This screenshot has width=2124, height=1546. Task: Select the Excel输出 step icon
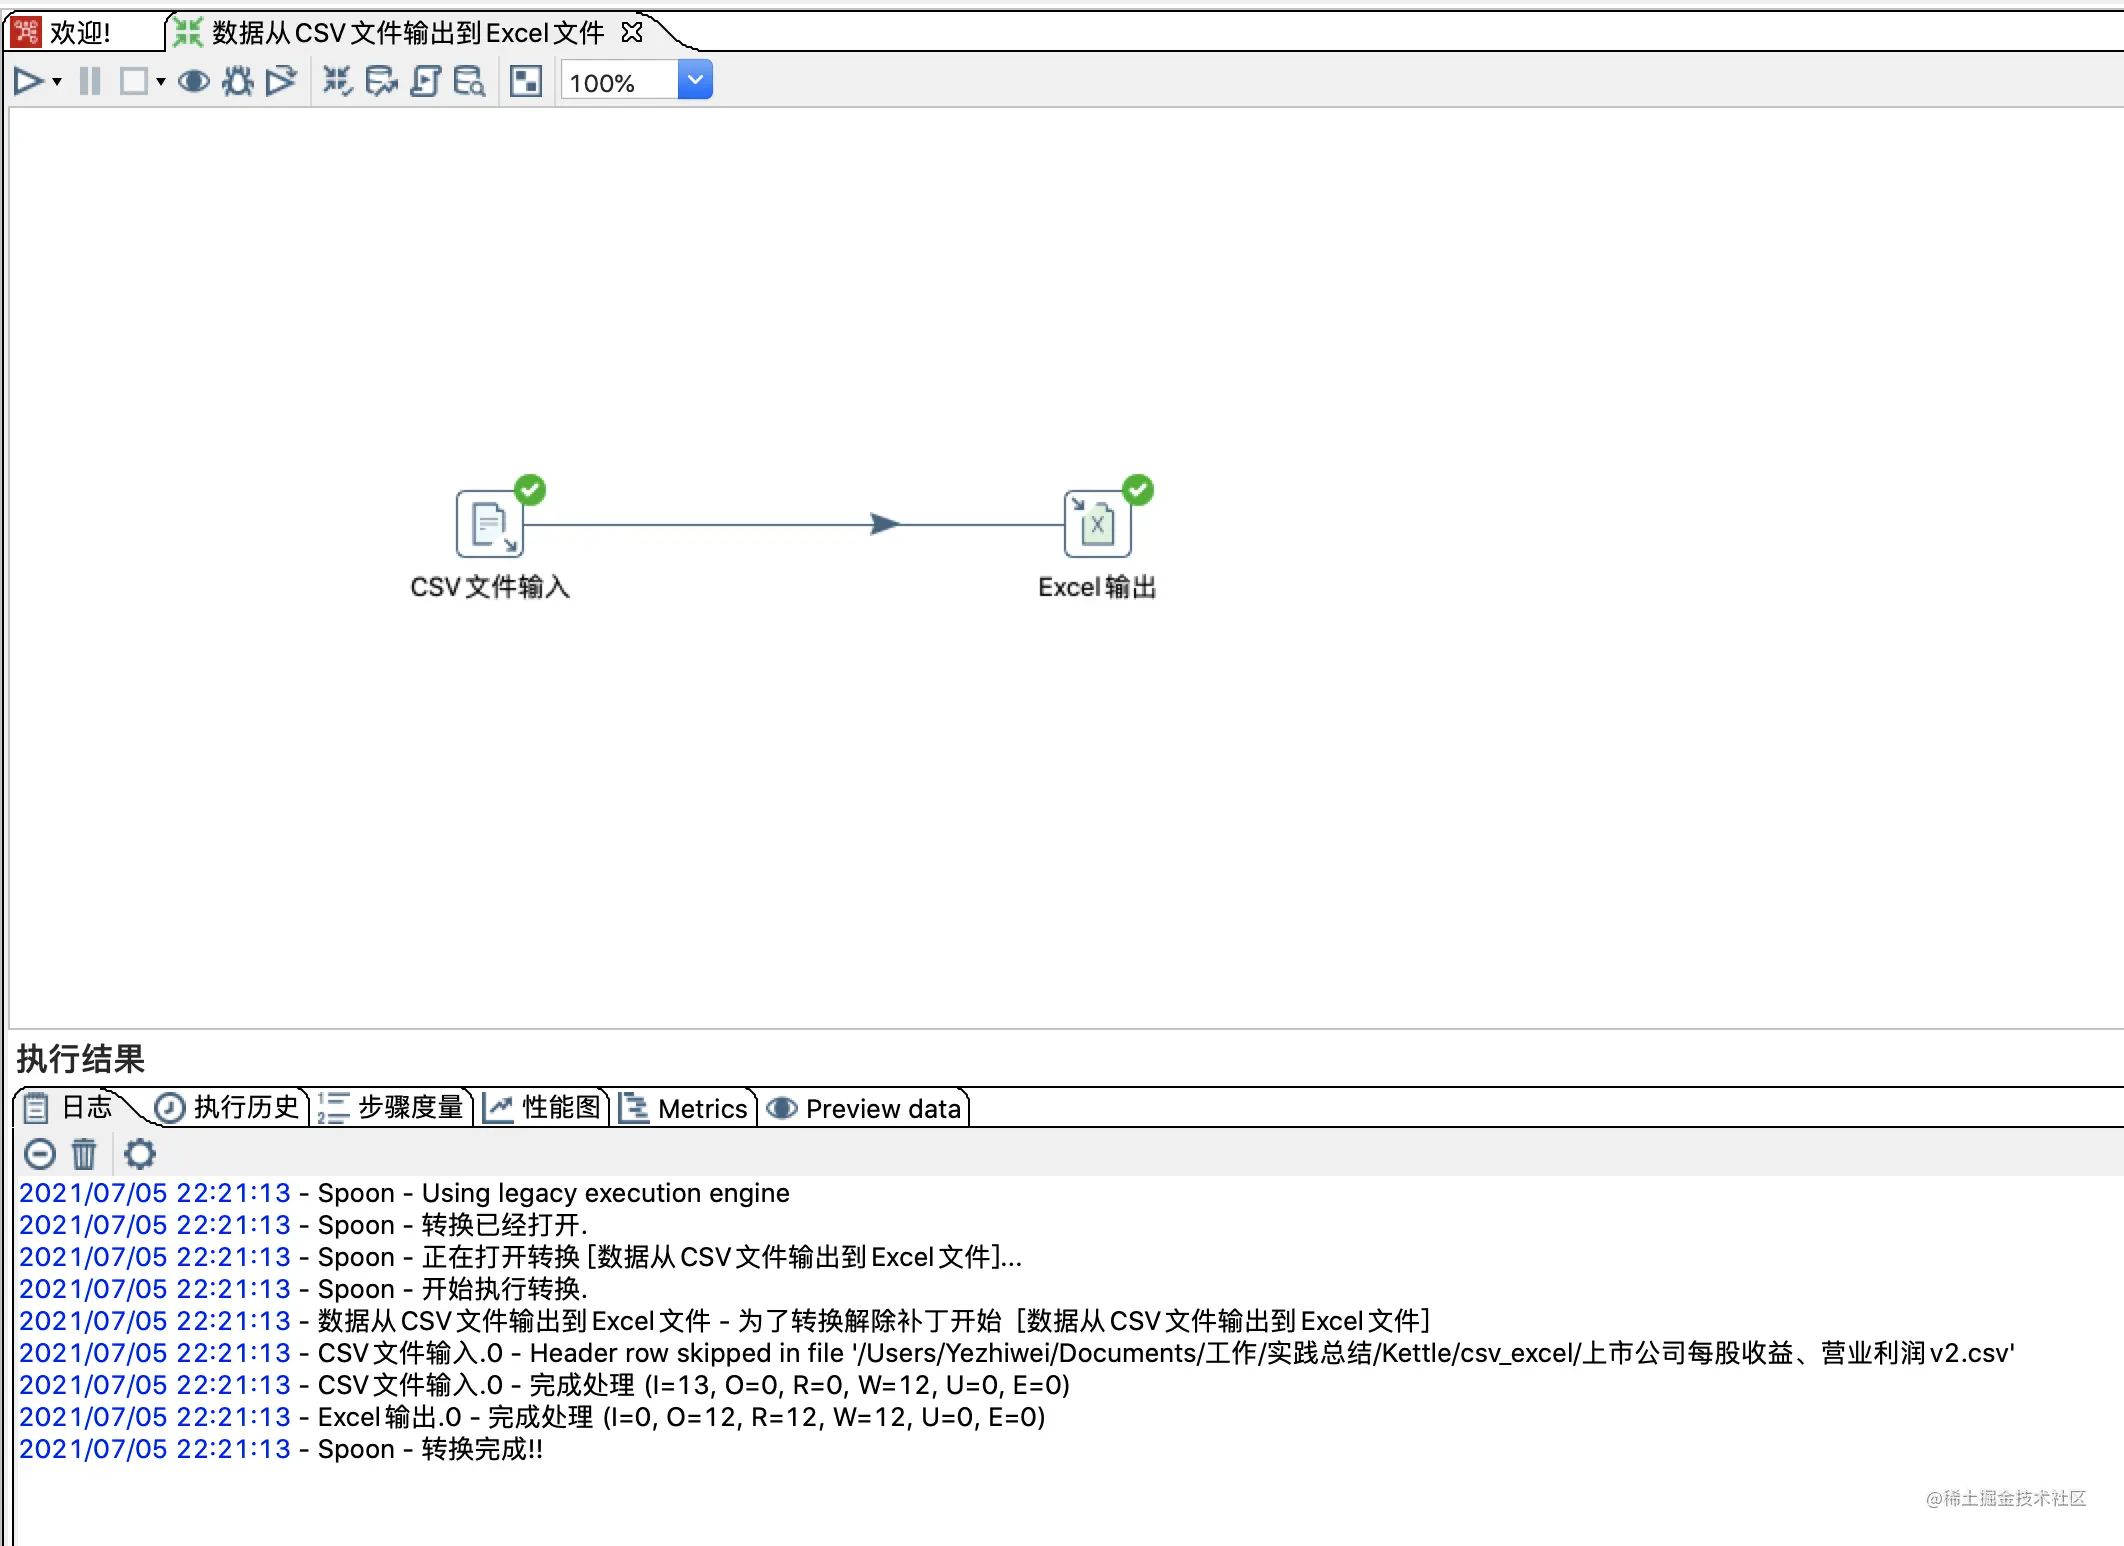point(1098,524)
